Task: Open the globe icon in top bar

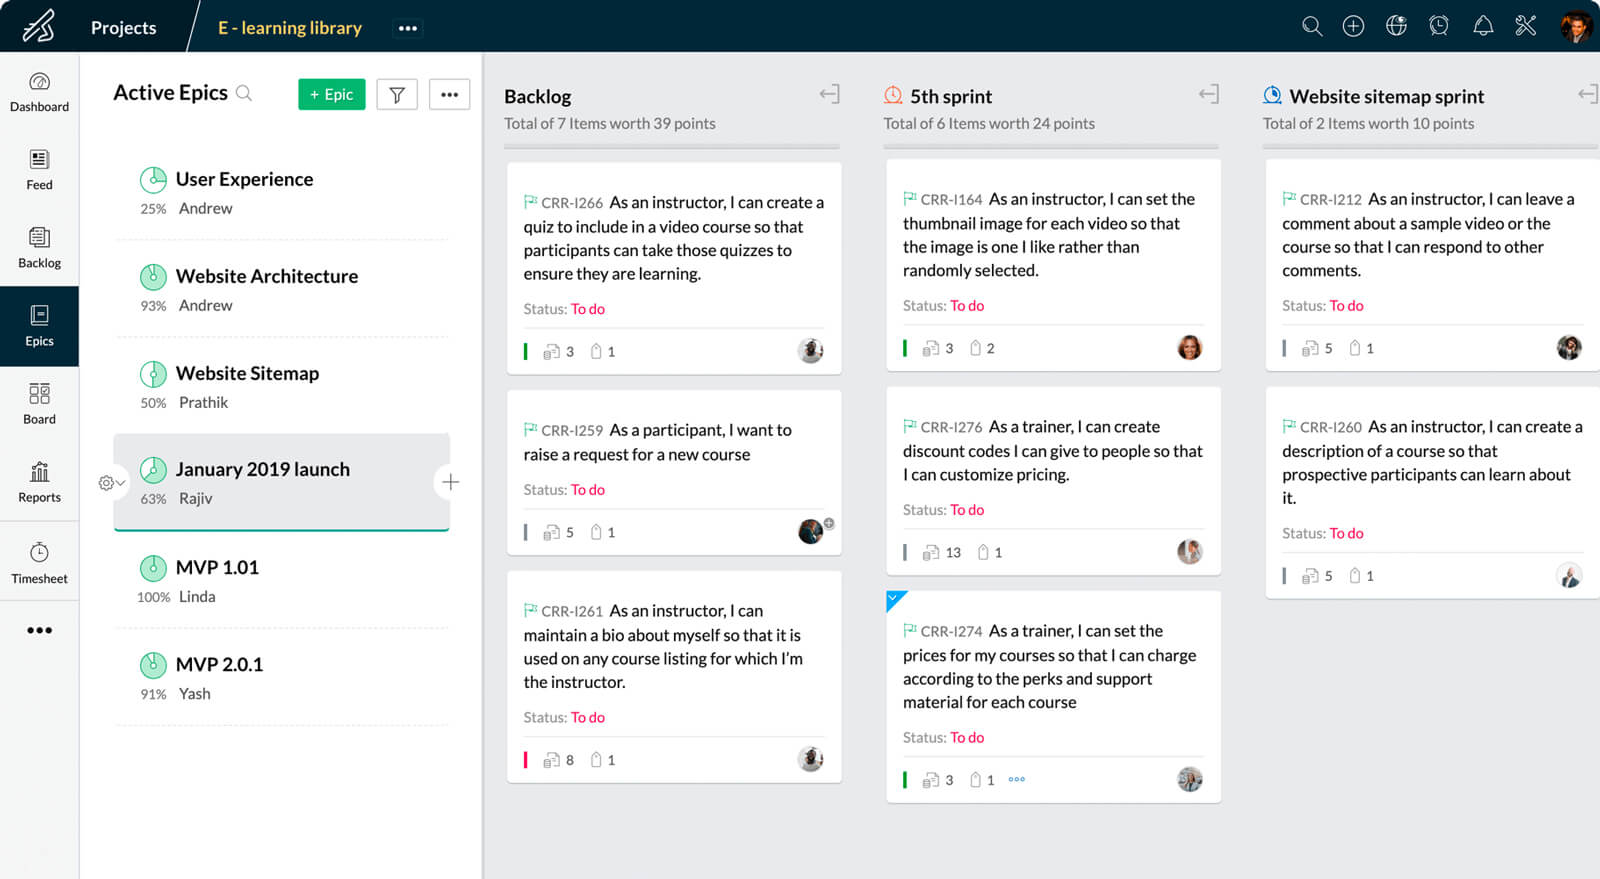Action: [x=1396, y=27]
